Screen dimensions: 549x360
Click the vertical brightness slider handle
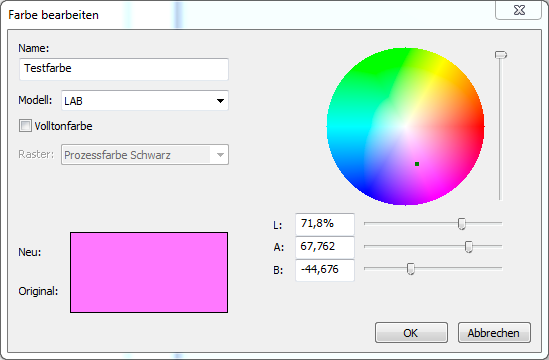point(501,55)
